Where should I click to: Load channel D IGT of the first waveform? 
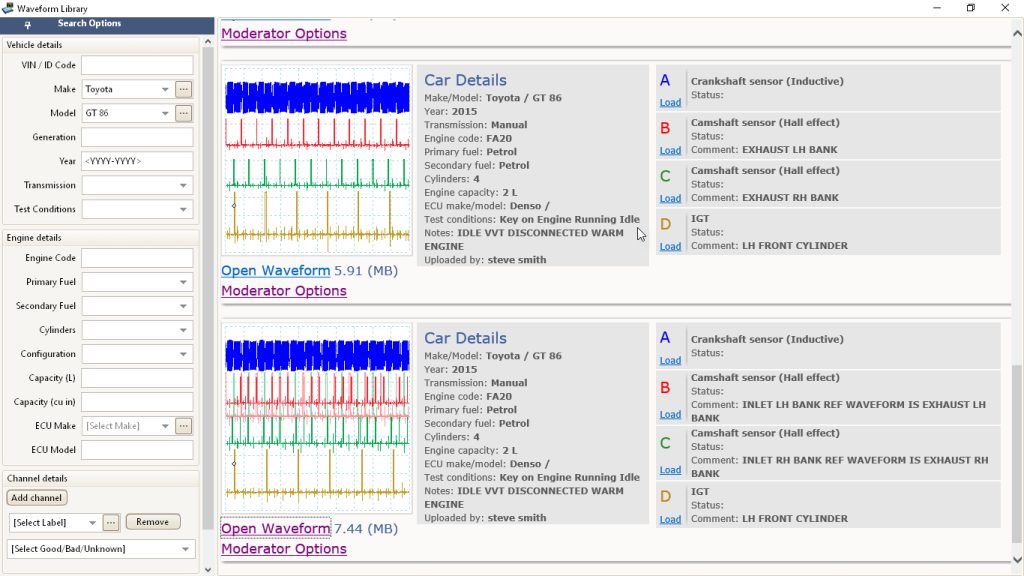pyautogui.click(x=670, y=246)
